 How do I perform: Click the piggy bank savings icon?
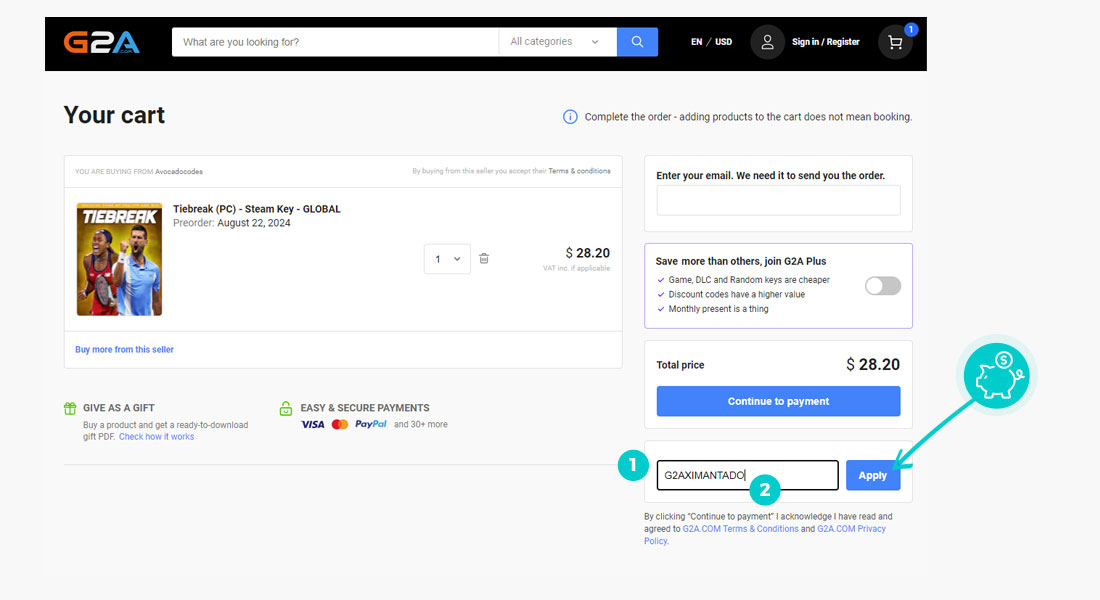[x=995, y=376]
